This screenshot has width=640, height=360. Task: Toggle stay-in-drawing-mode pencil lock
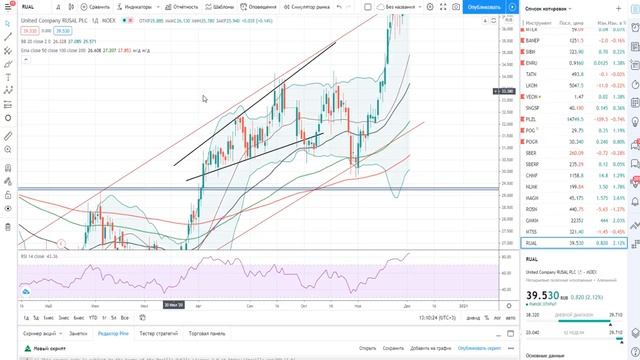click(8, 181)
